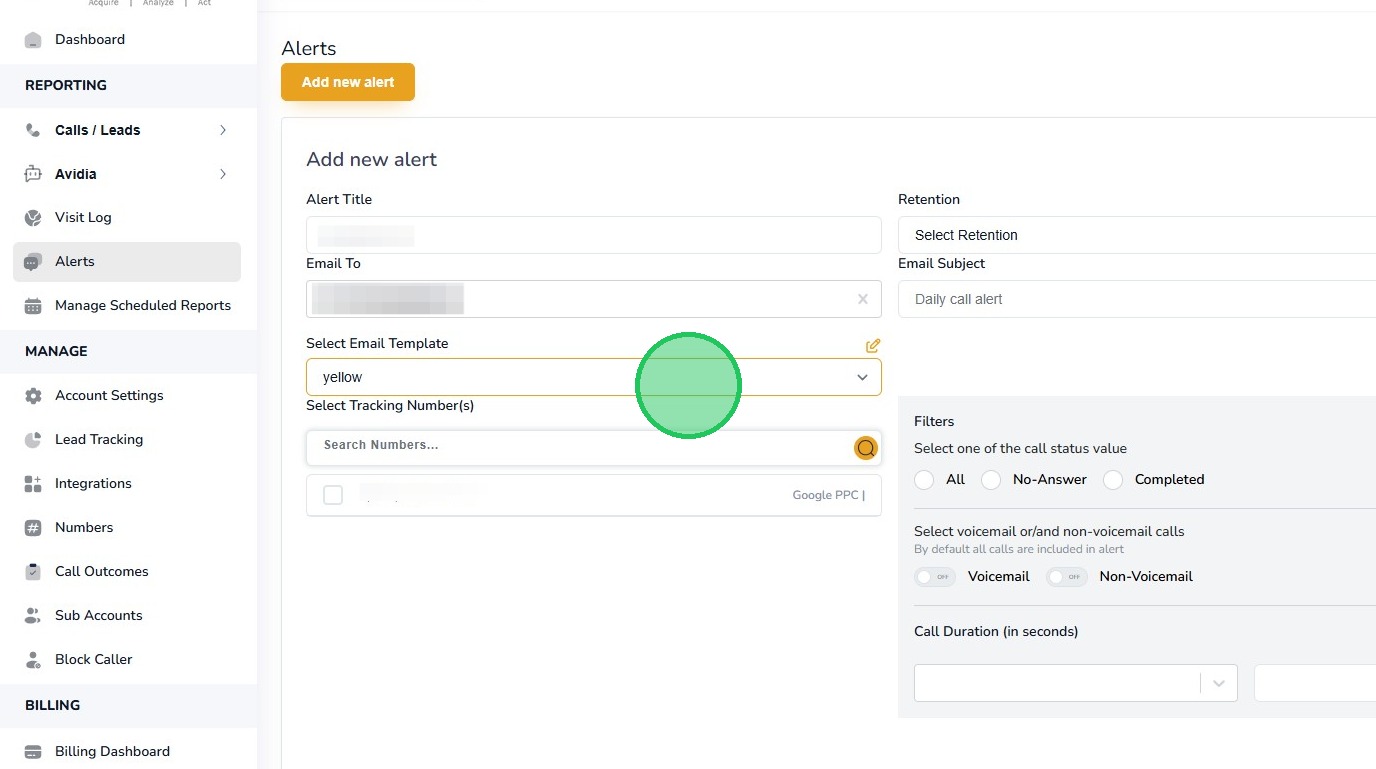Open the Select Email Template dropdown
The width and height of the screenshot is (1376, 769).
coord(593,377)
